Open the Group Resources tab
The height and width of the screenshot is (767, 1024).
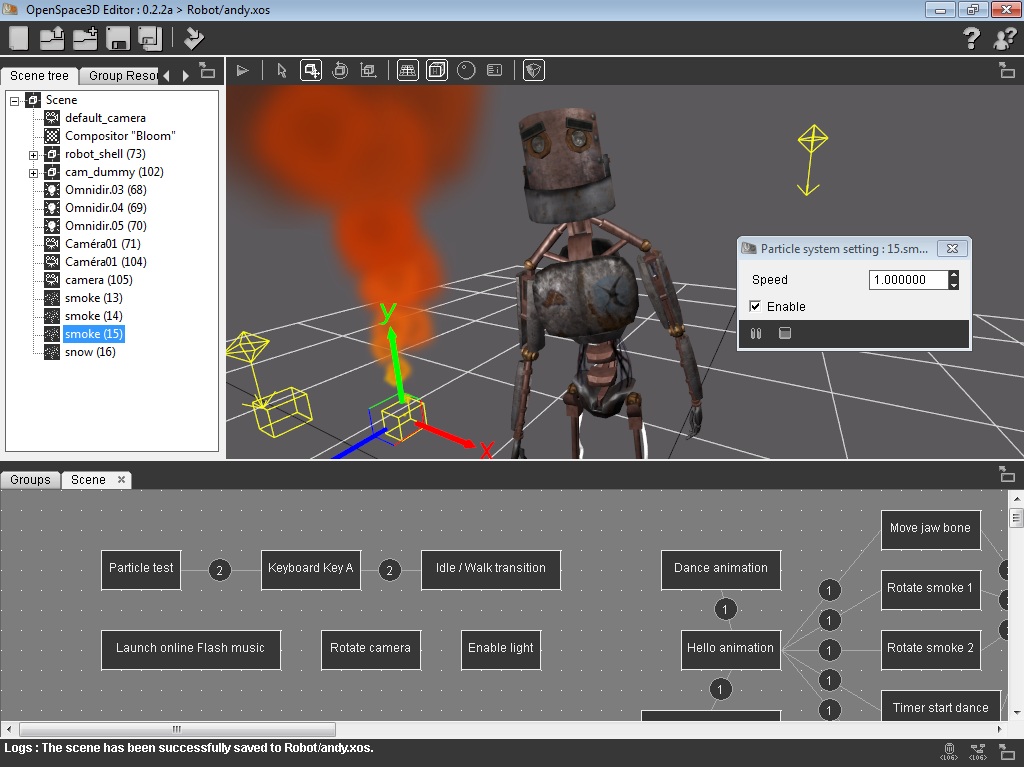point(122,76)
